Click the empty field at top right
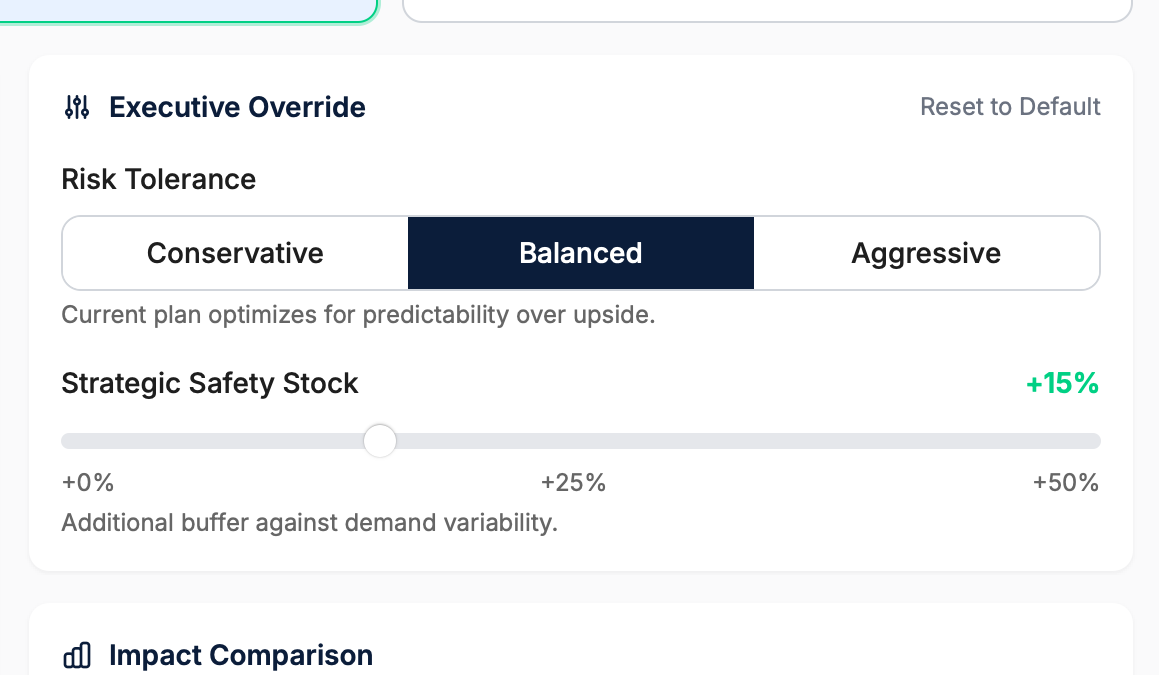 [768, 8]
